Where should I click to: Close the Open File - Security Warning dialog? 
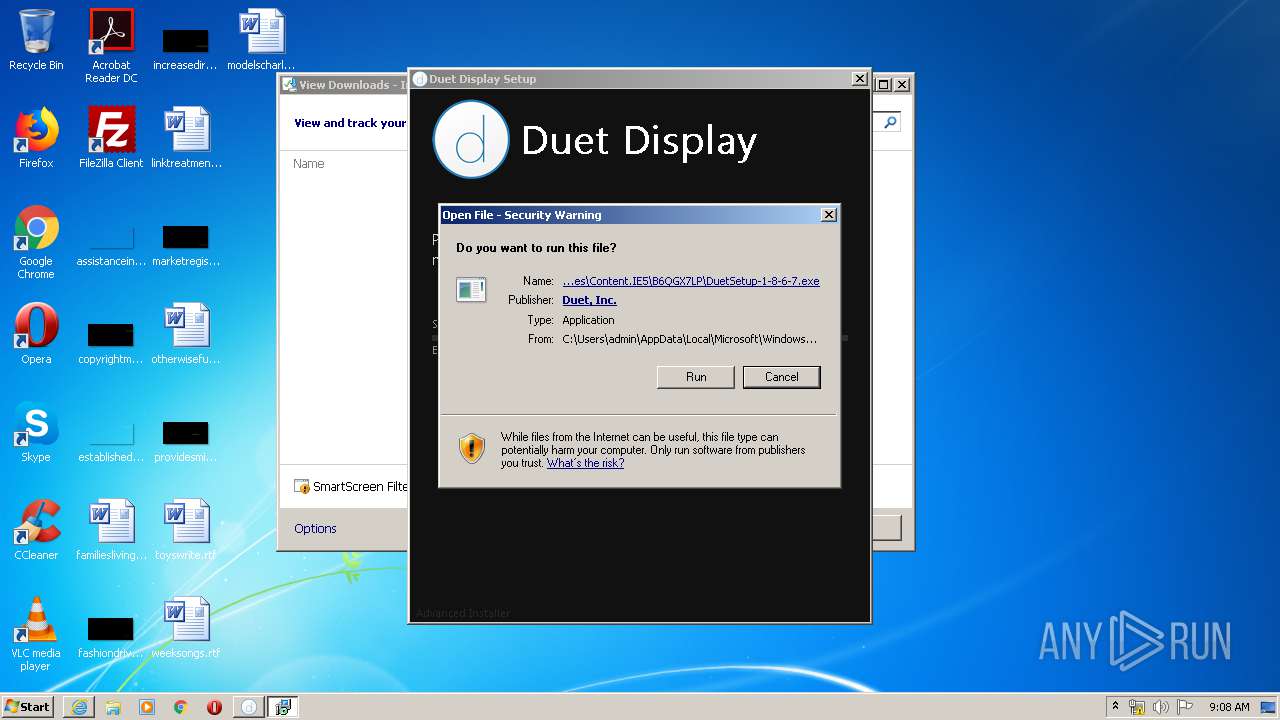tap(829, 215)
